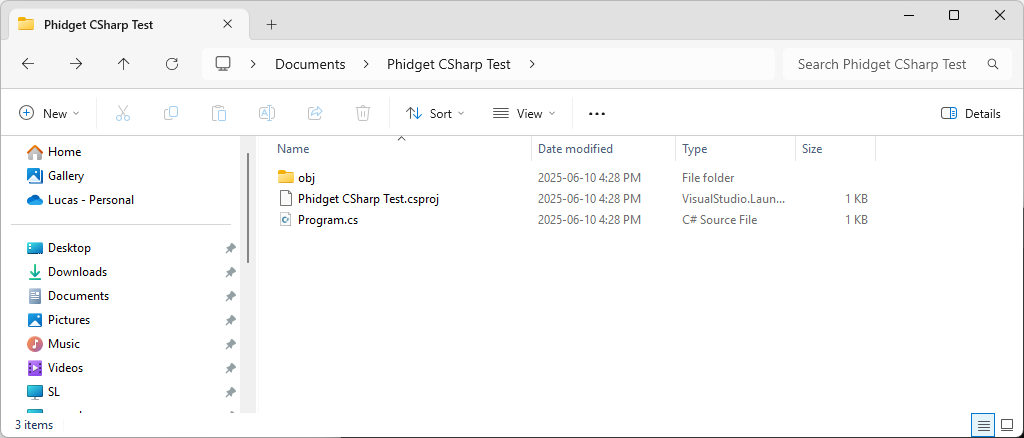Click the Share icon in toolbar
Viewport: 1024px width, 438px height.
coord(315,114)
